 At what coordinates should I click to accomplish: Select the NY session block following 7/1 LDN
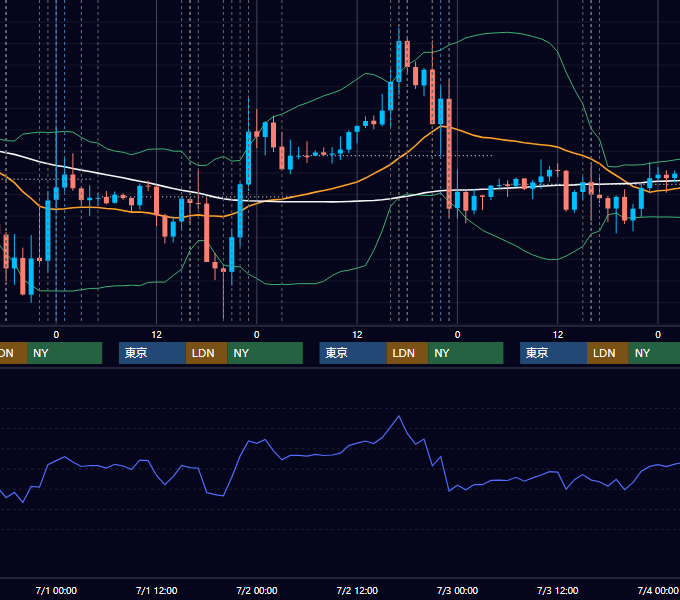265,353
